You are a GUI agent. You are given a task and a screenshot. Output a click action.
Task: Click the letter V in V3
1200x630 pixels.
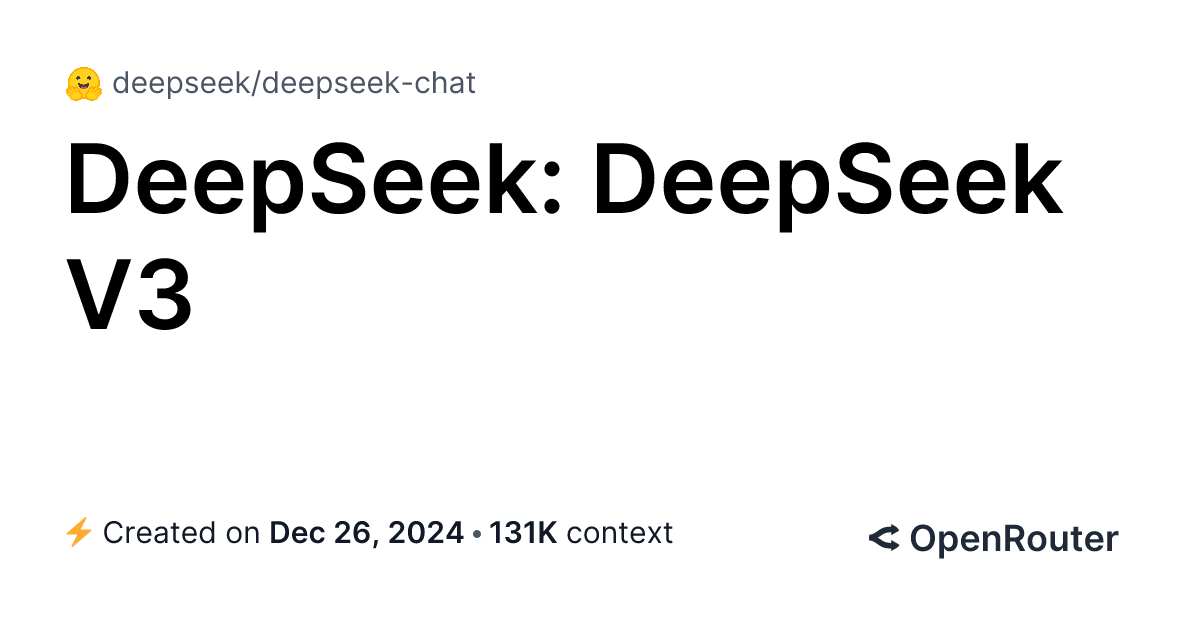[98, 293]
